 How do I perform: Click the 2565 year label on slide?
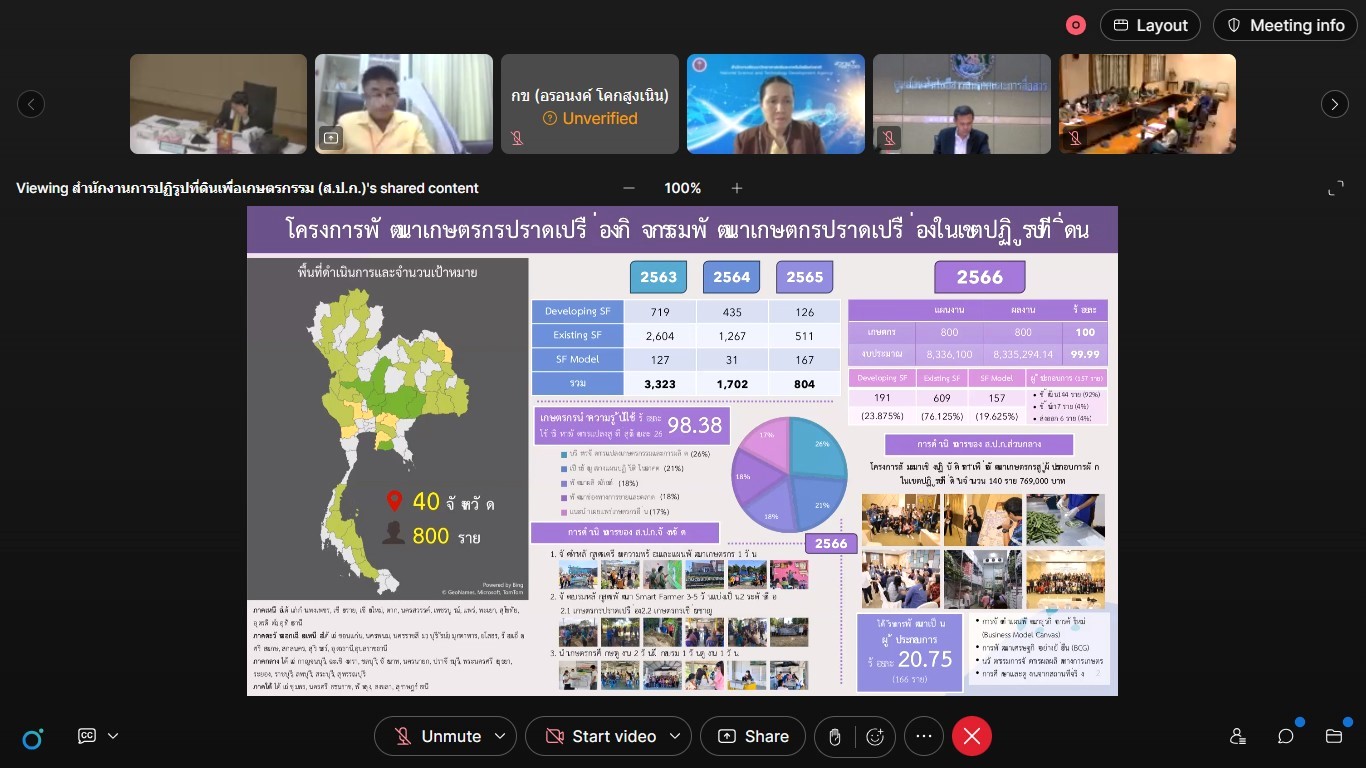click(805, 277)
